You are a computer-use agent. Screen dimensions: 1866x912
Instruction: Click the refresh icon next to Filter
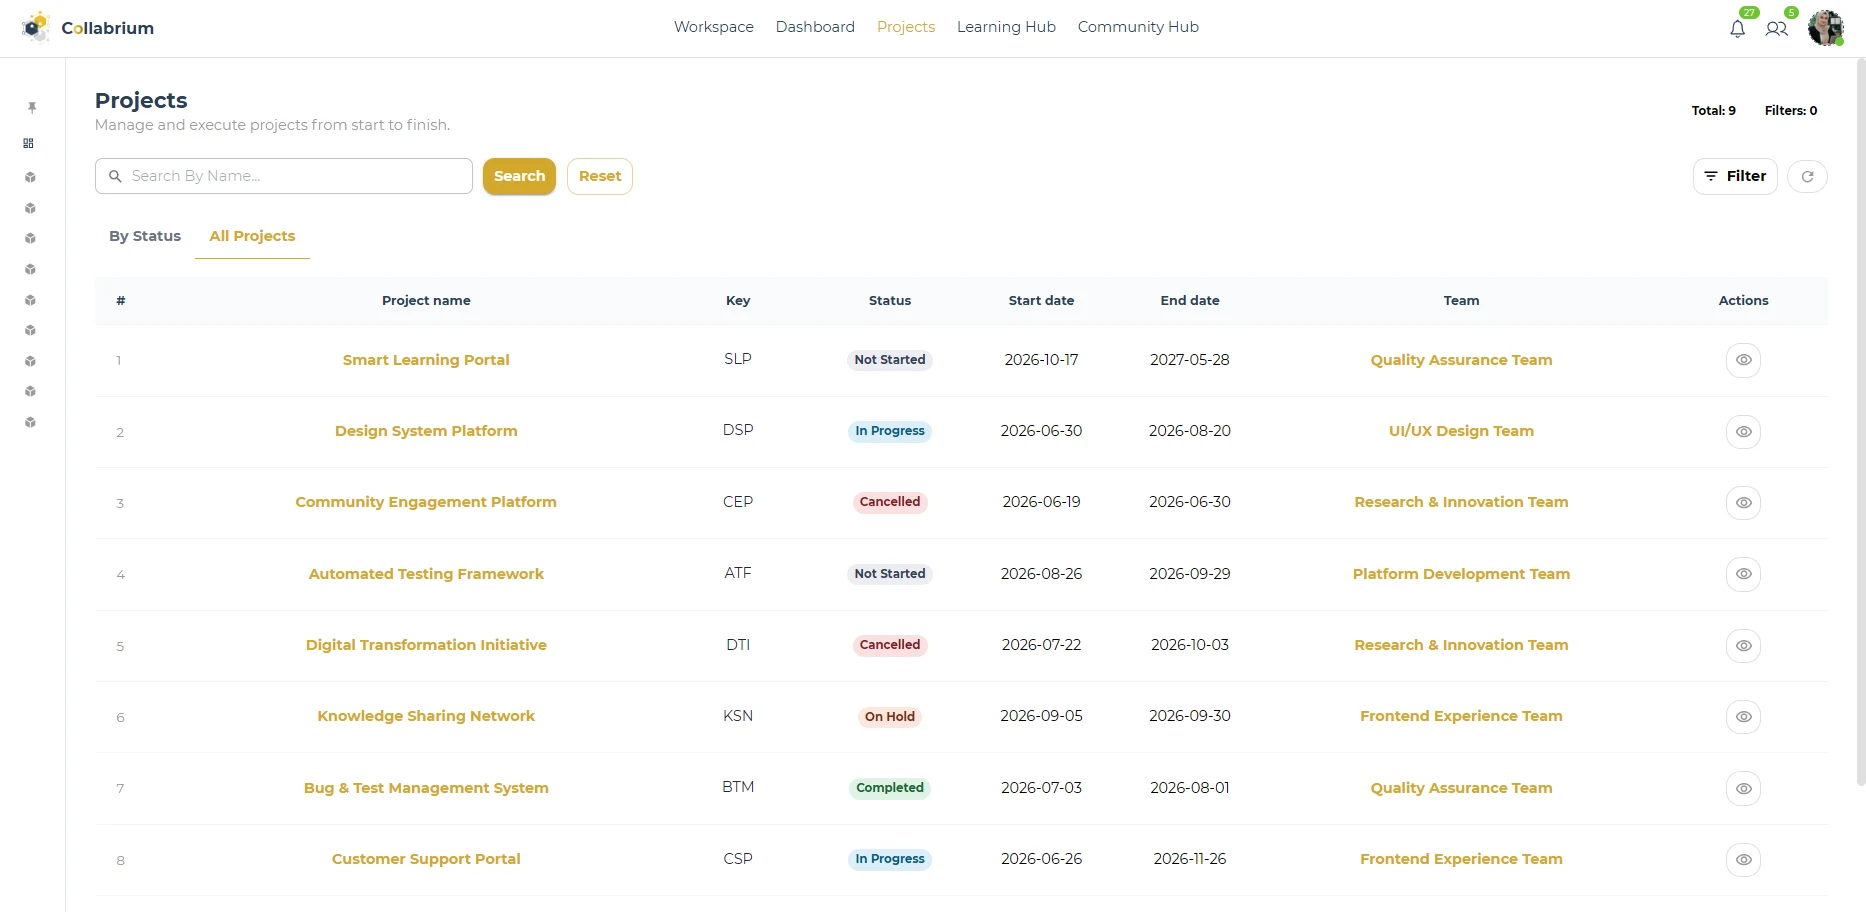1807,176
